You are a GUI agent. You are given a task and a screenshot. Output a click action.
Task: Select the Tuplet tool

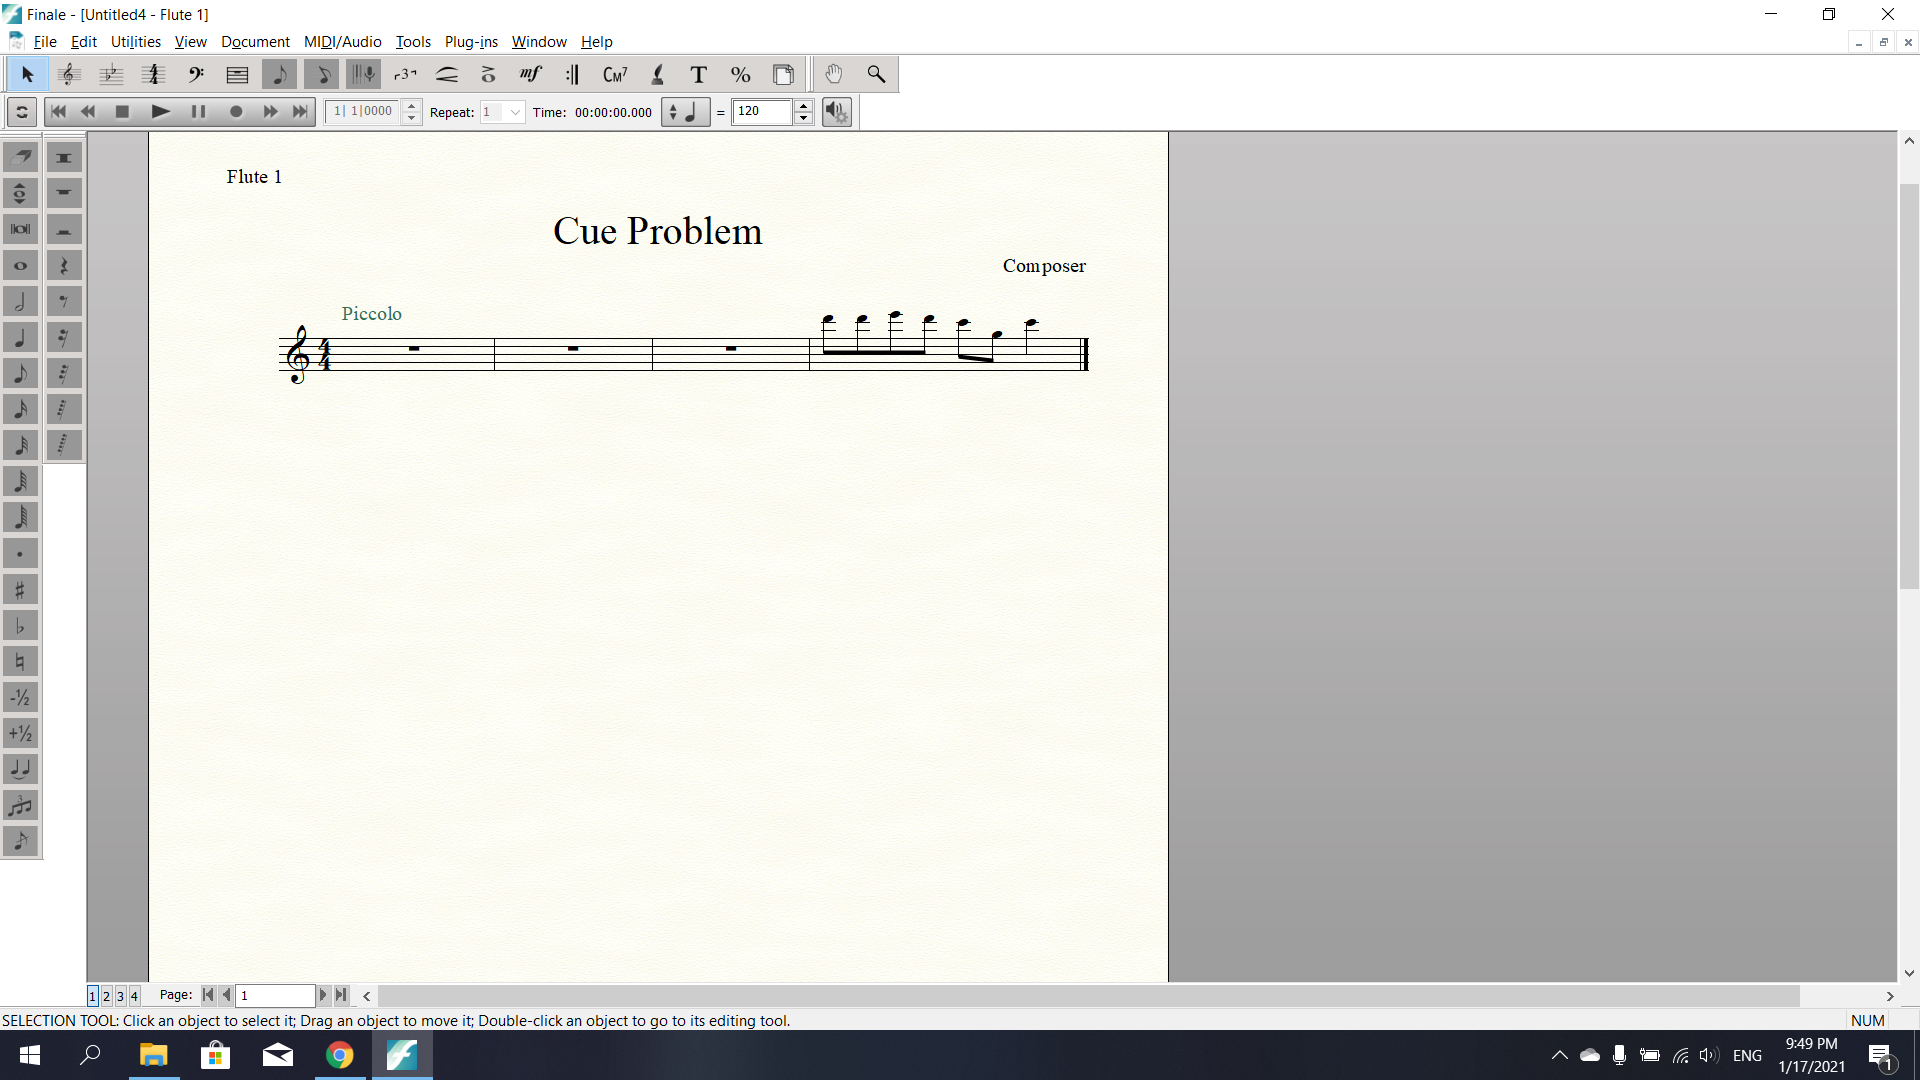tap(405, 75)
